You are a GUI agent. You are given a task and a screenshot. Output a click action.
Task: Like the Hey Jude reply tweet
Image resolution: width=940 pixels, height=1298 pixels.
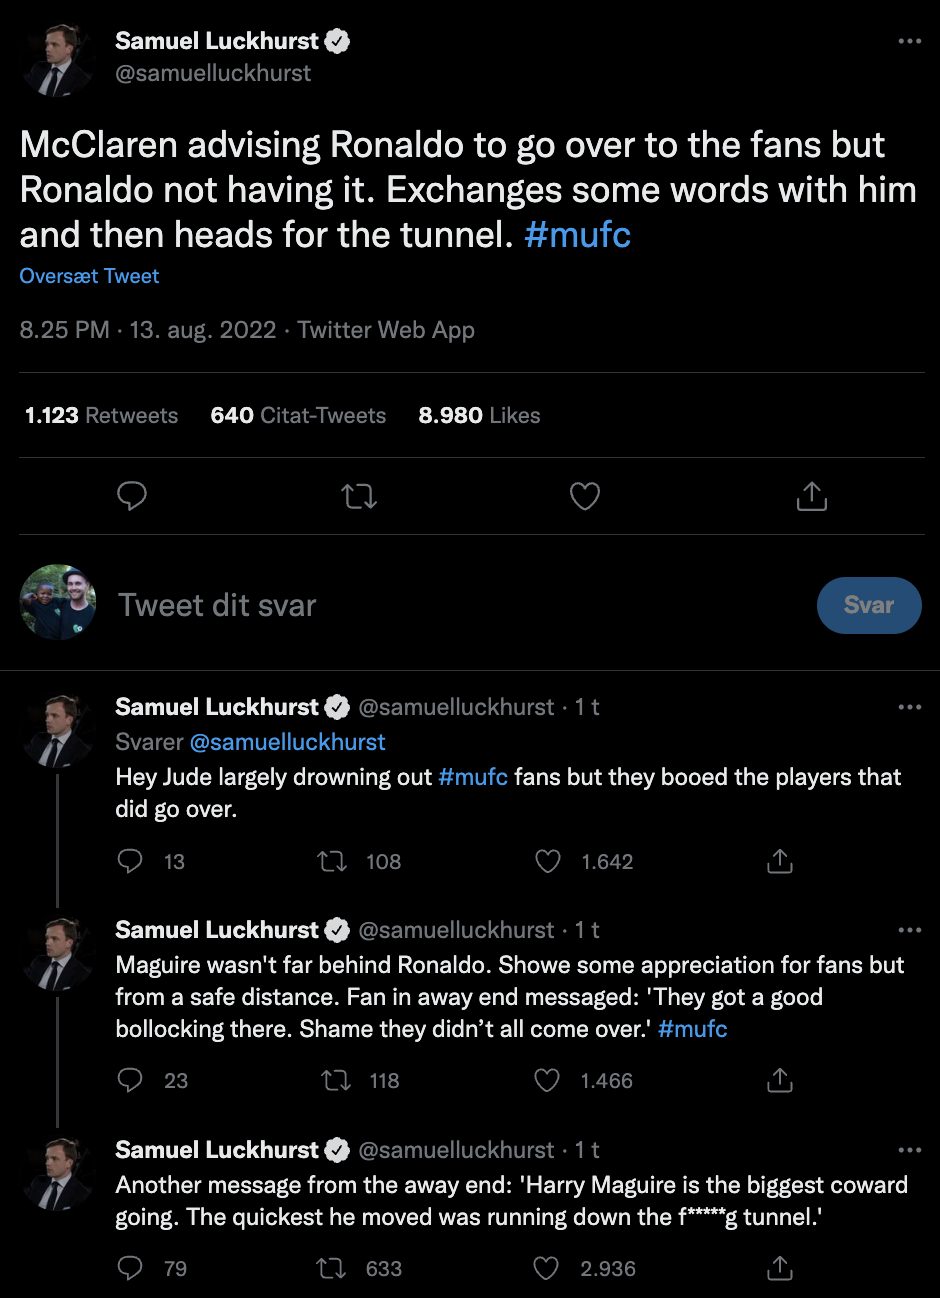tap(548, 862)
